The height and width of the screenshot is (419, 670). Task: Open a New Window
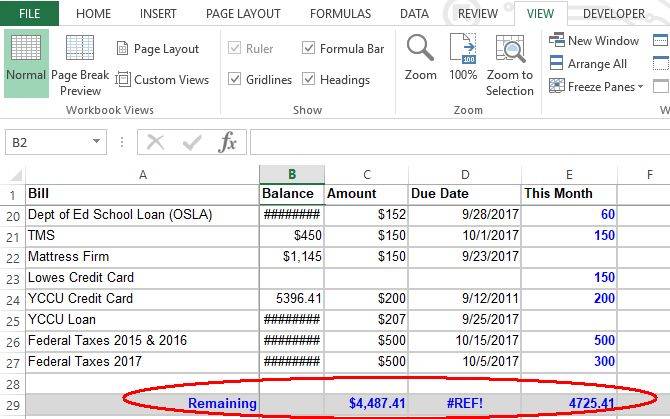pyautogui.click(x=594, y=41)
